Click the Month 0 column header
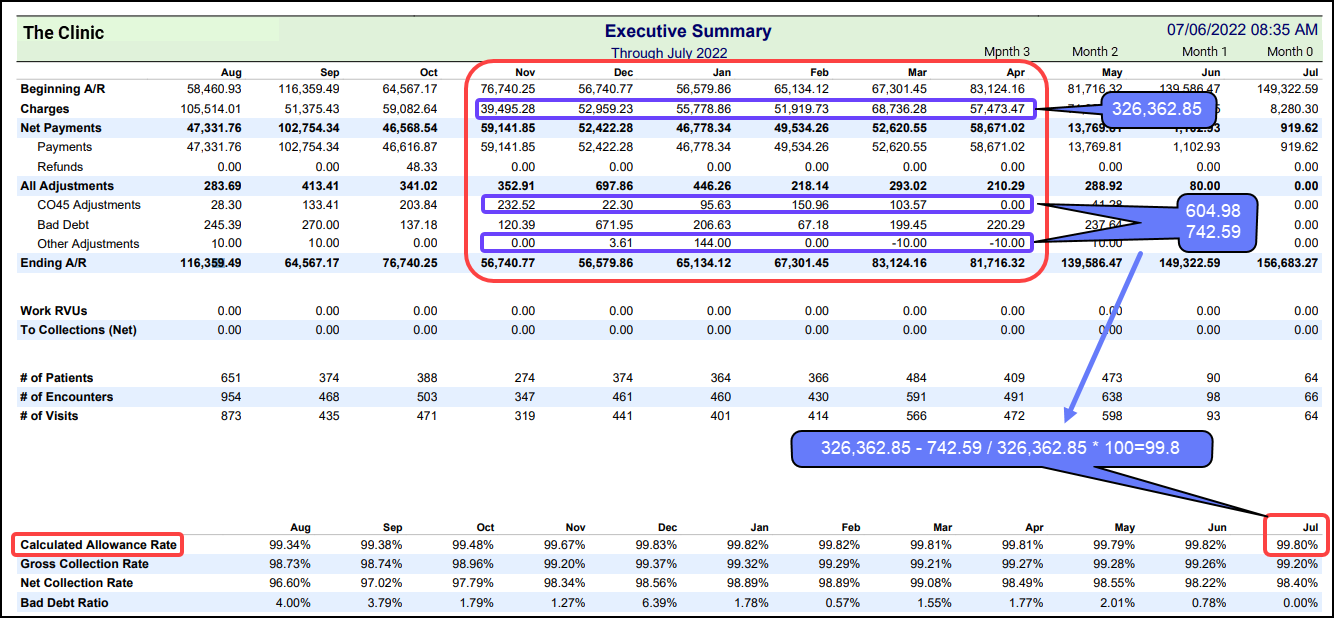Screen dimensions: 1334x618 1291,52
